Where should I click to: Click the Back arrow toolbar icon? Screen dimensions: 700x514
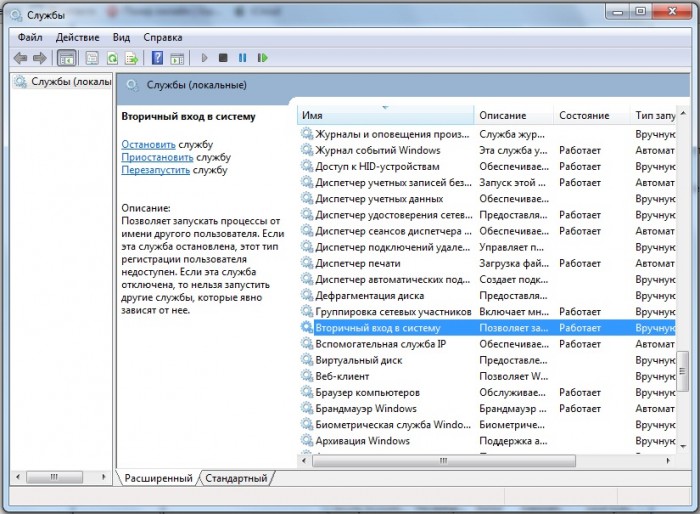(21, 58)
